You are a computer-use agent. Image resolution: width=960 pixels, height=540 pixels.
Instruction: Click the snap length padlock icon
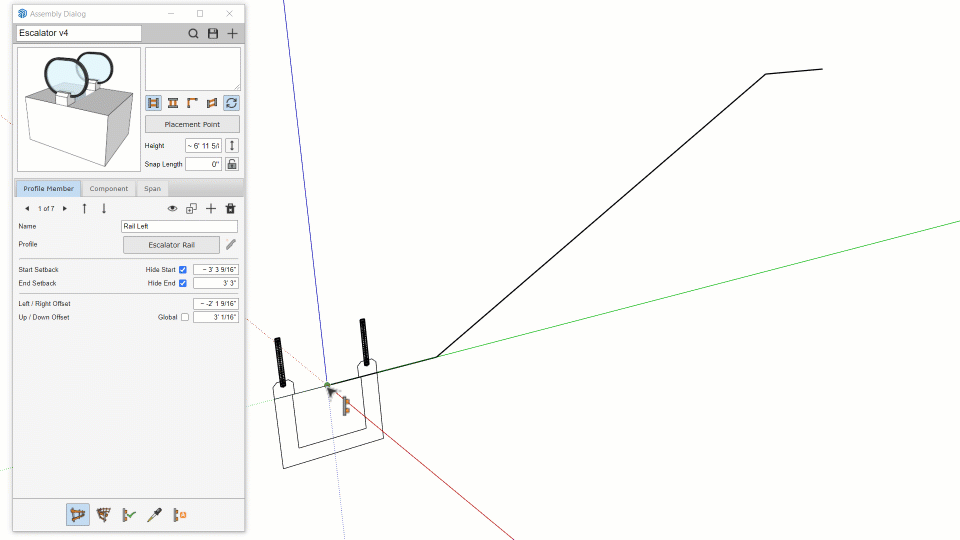(x=231, y=164)
